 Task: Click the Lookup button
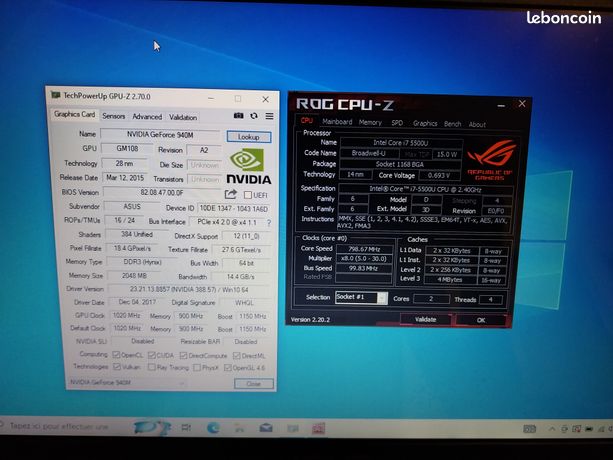coord(249,137)
